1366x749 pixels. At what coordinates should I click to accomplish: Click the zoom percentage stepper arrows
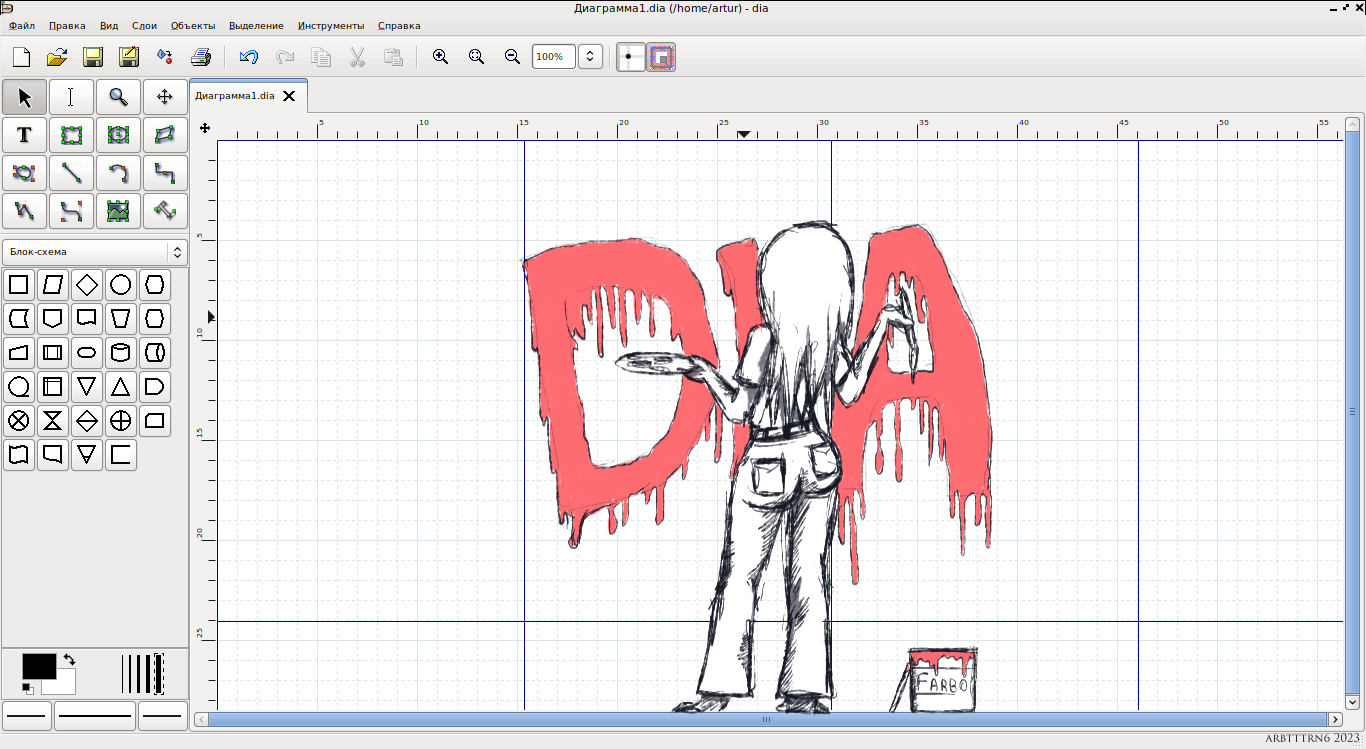point(590,57)
